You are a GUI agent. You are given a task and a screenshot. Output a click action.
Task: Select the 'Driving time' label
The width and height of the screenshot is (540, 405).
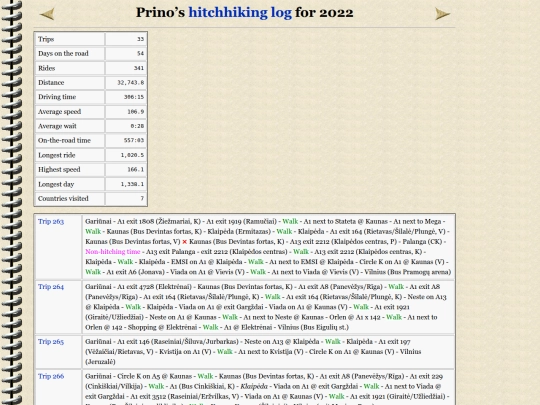click(57, 97)
